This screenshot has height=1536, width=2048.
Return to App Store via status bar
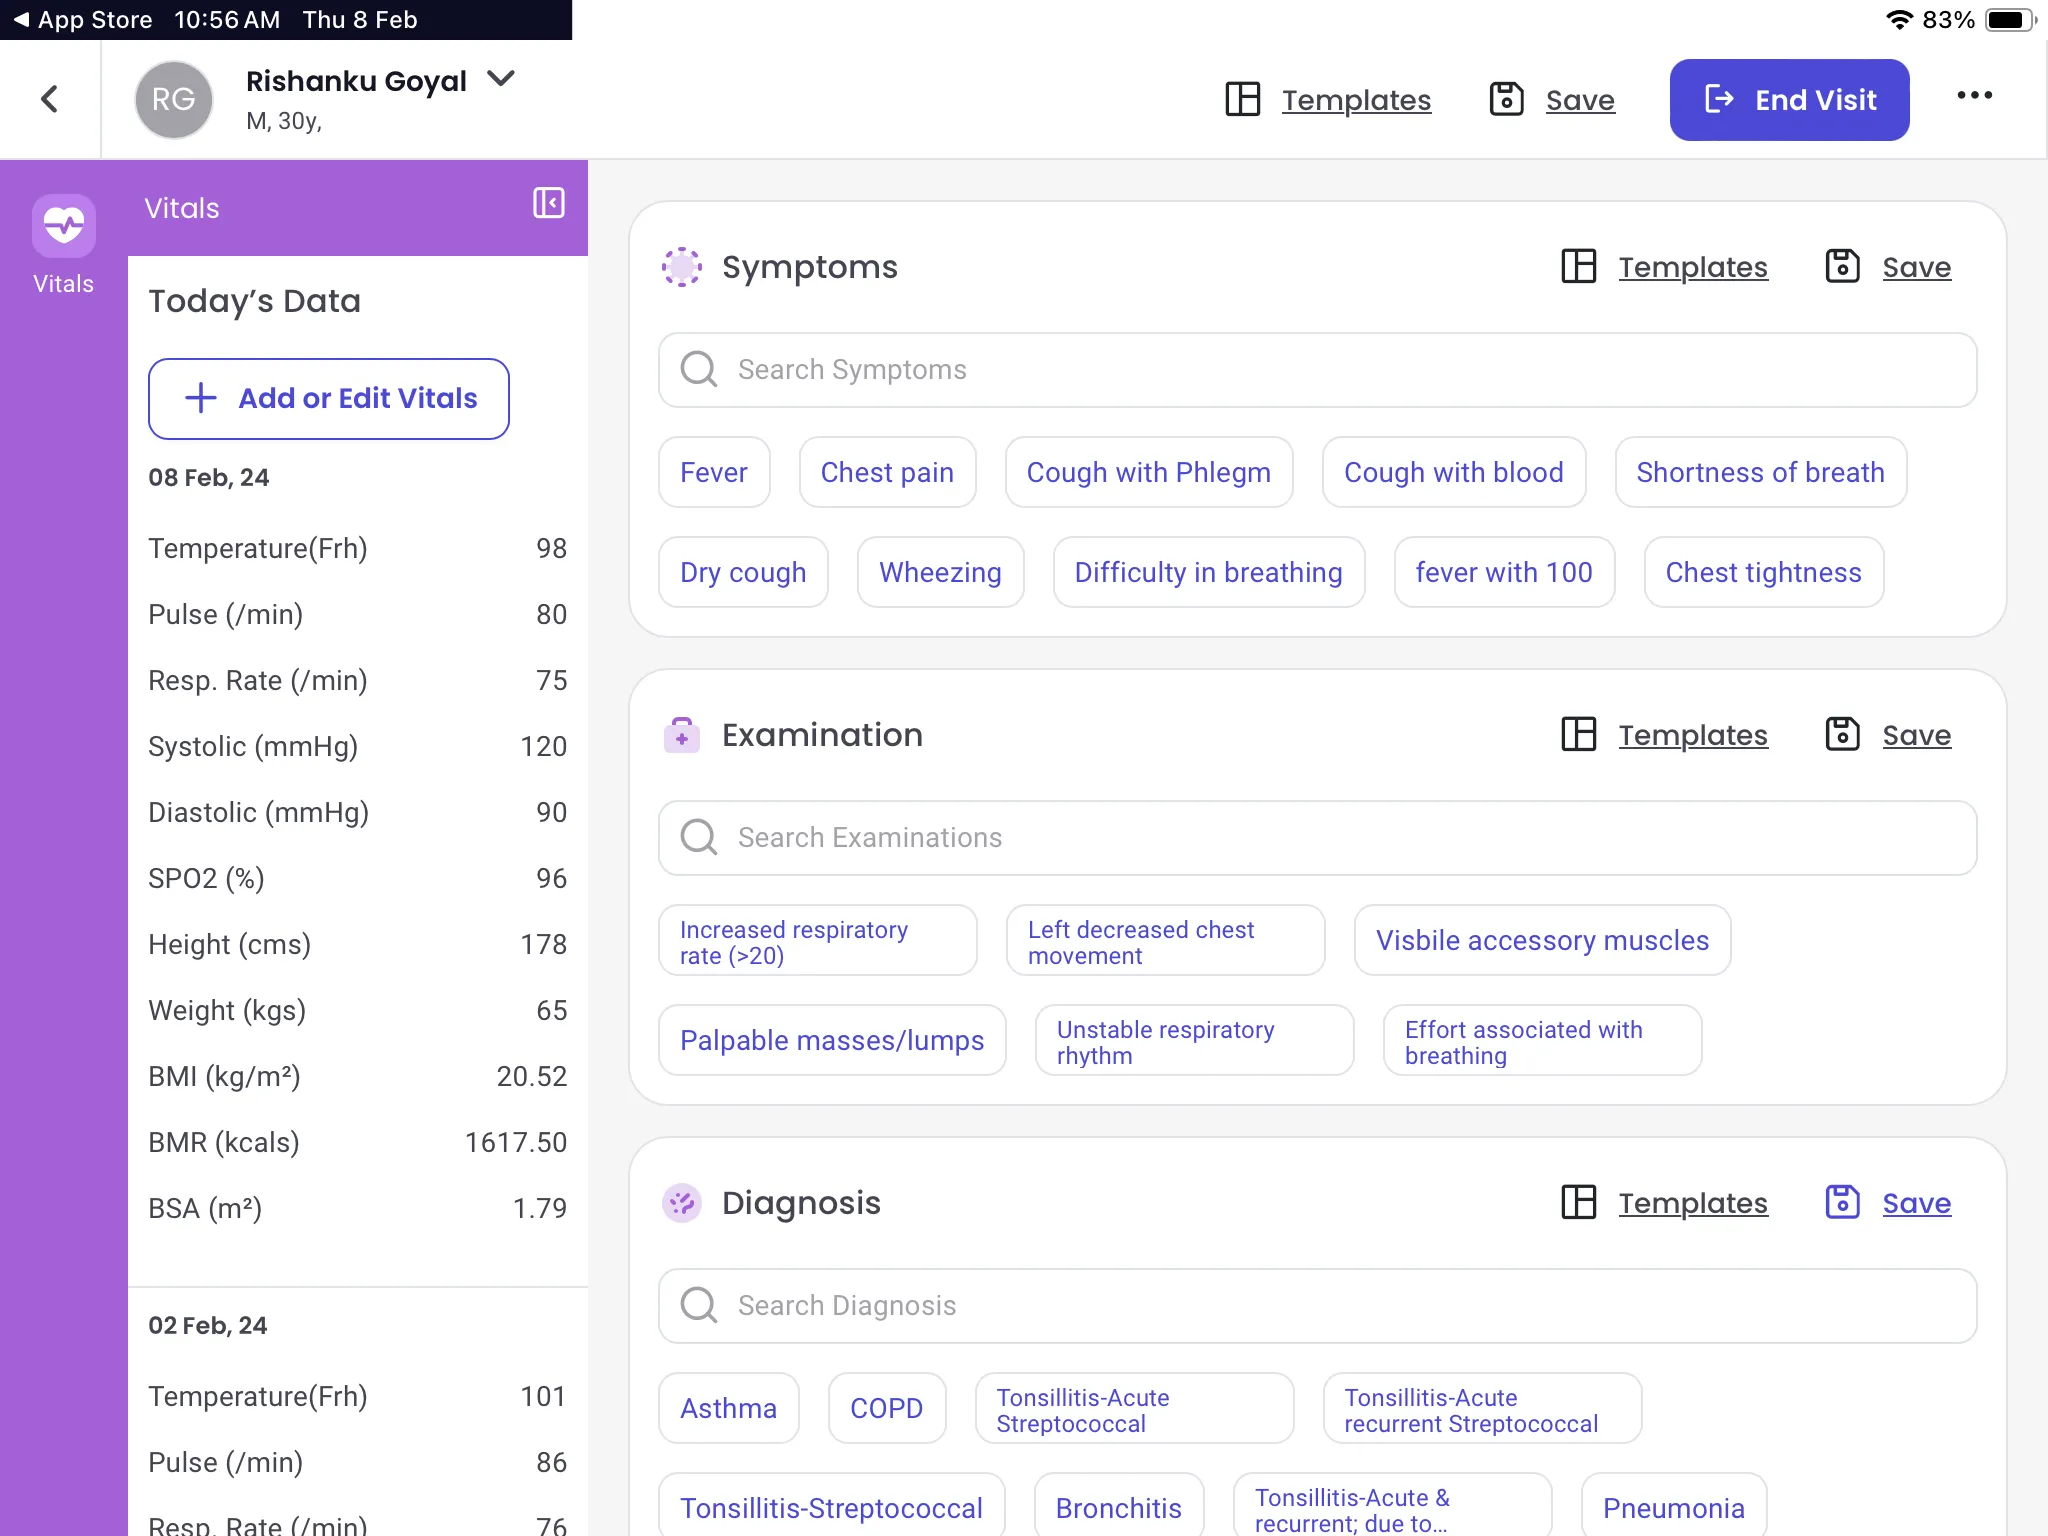84,19
